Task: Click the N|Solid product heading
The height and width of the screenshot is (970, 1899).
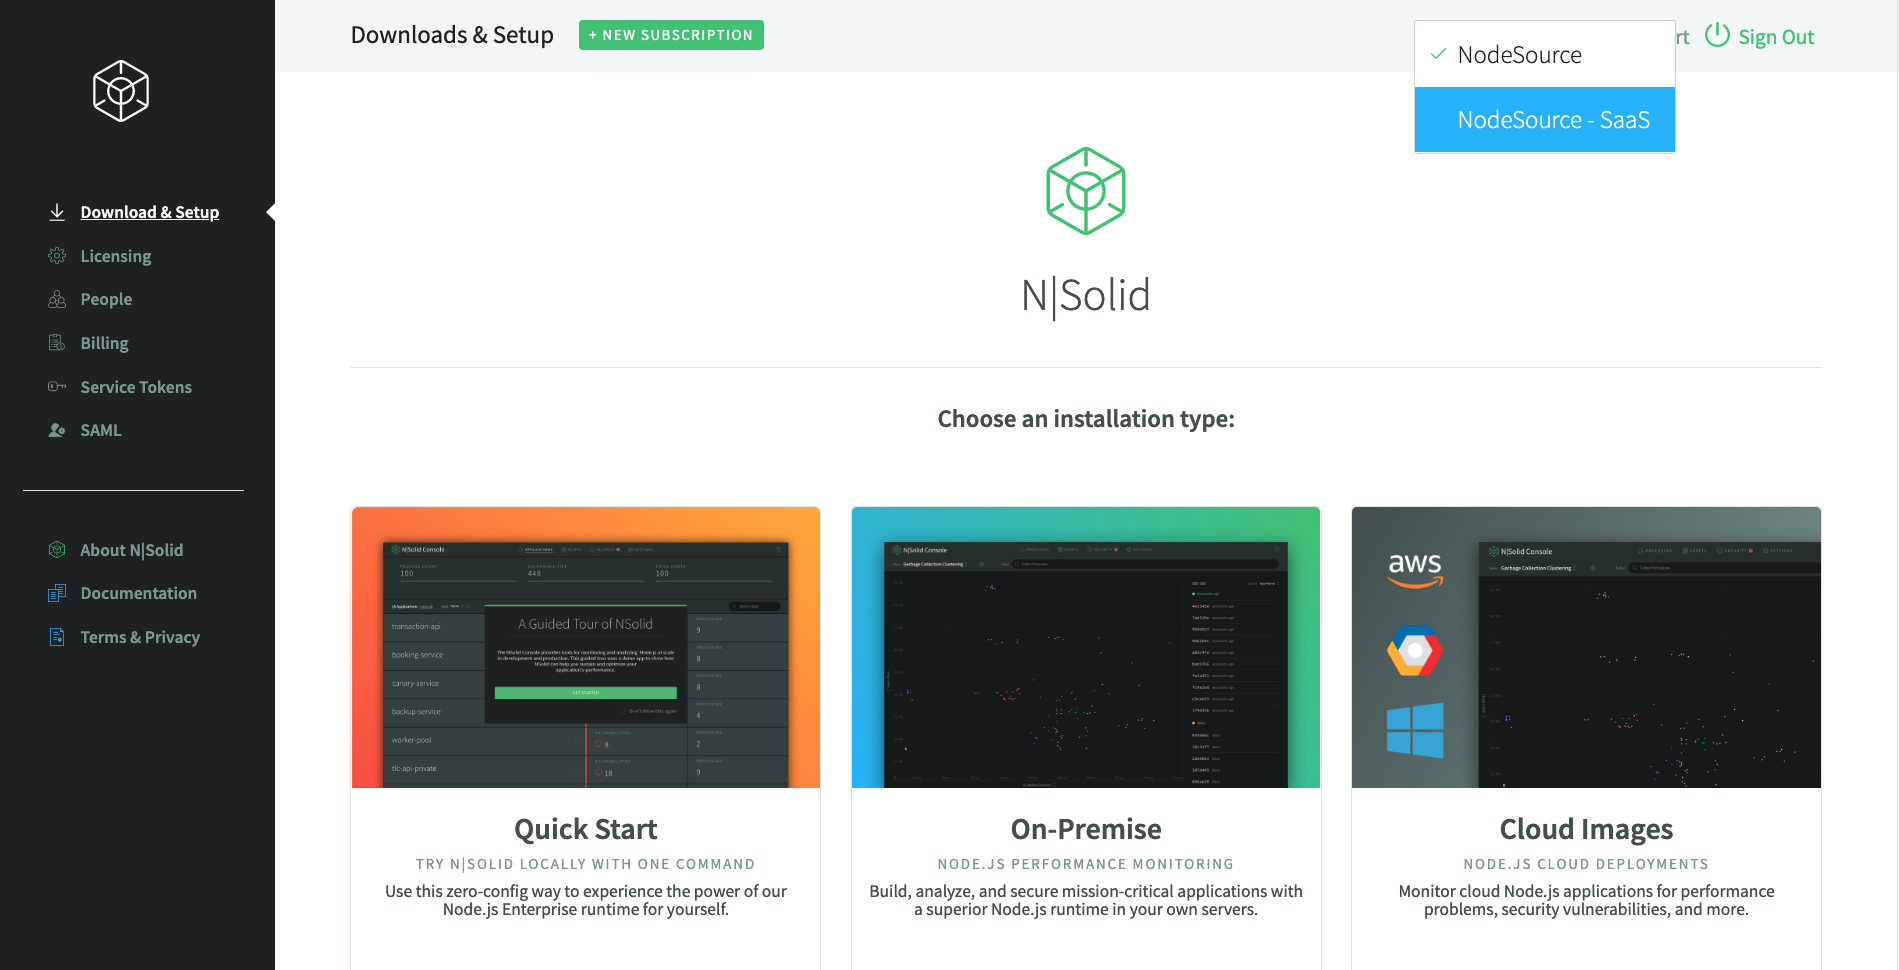Action: tap(1086, 296)
